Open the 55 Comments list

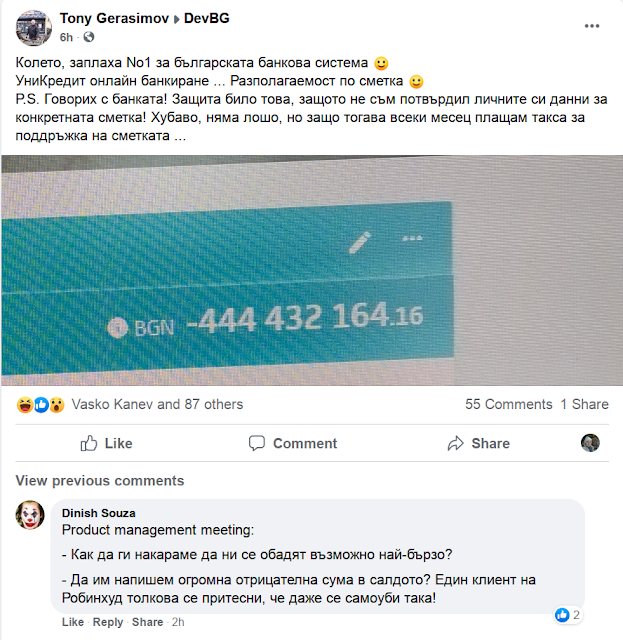click(x=508, y=404)
